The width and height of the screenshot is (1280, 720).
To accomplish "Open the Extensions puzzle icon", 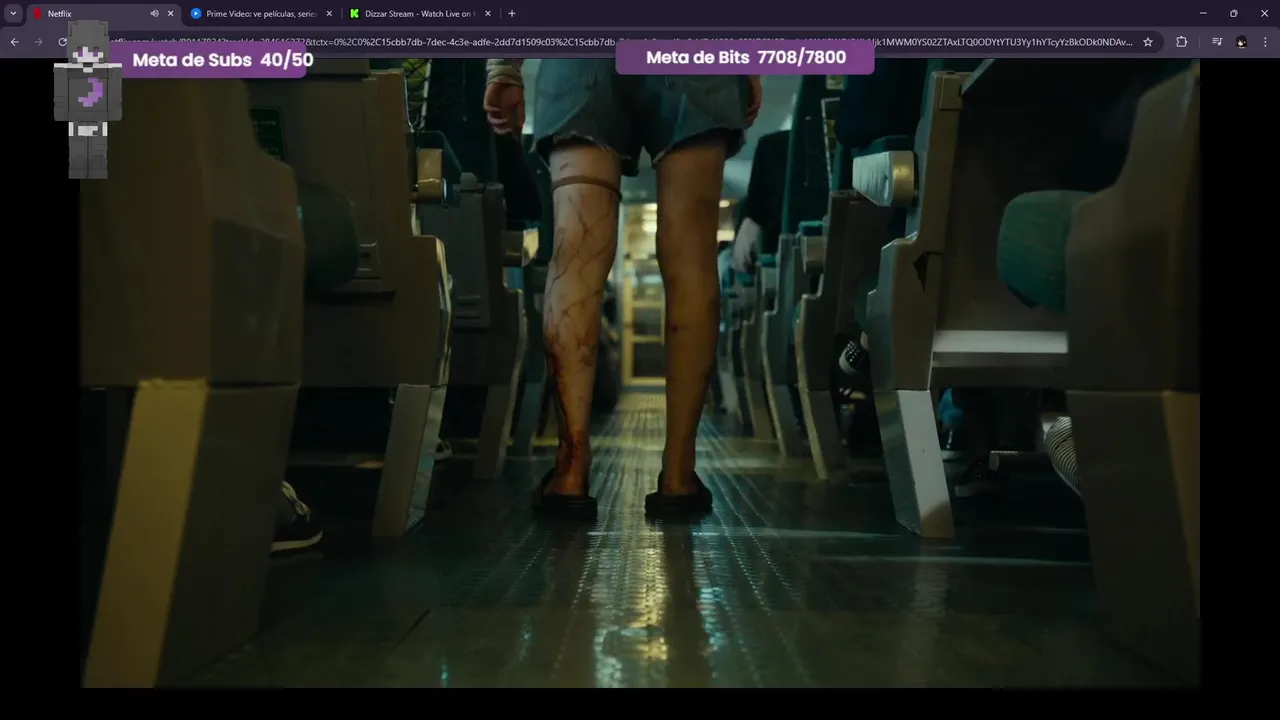I will 1181,42.
